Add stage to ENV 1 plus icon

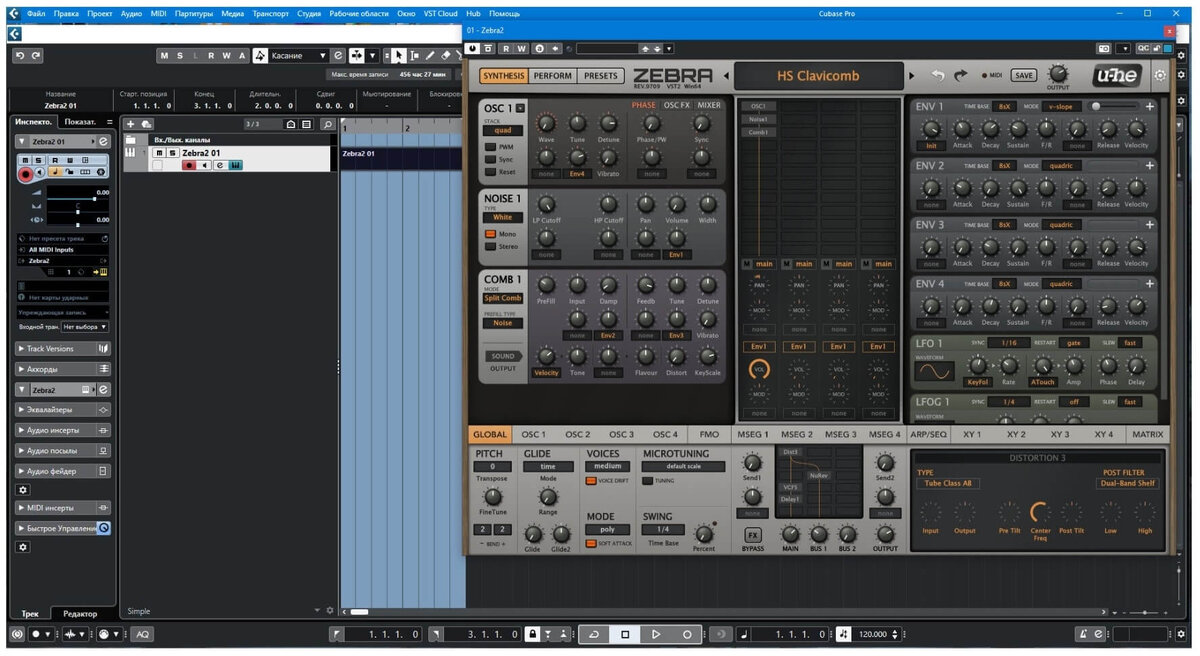point(1150,106)
